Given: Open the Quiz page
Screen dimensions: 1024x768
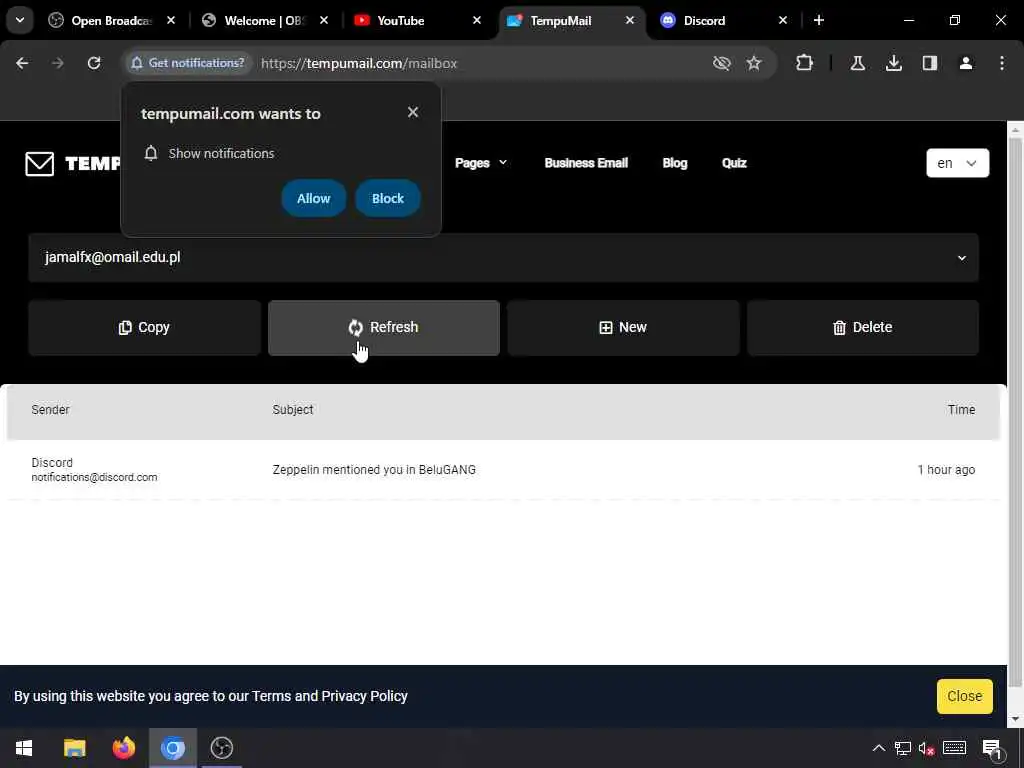Looking at the screenshot, I should coord(734,163).
